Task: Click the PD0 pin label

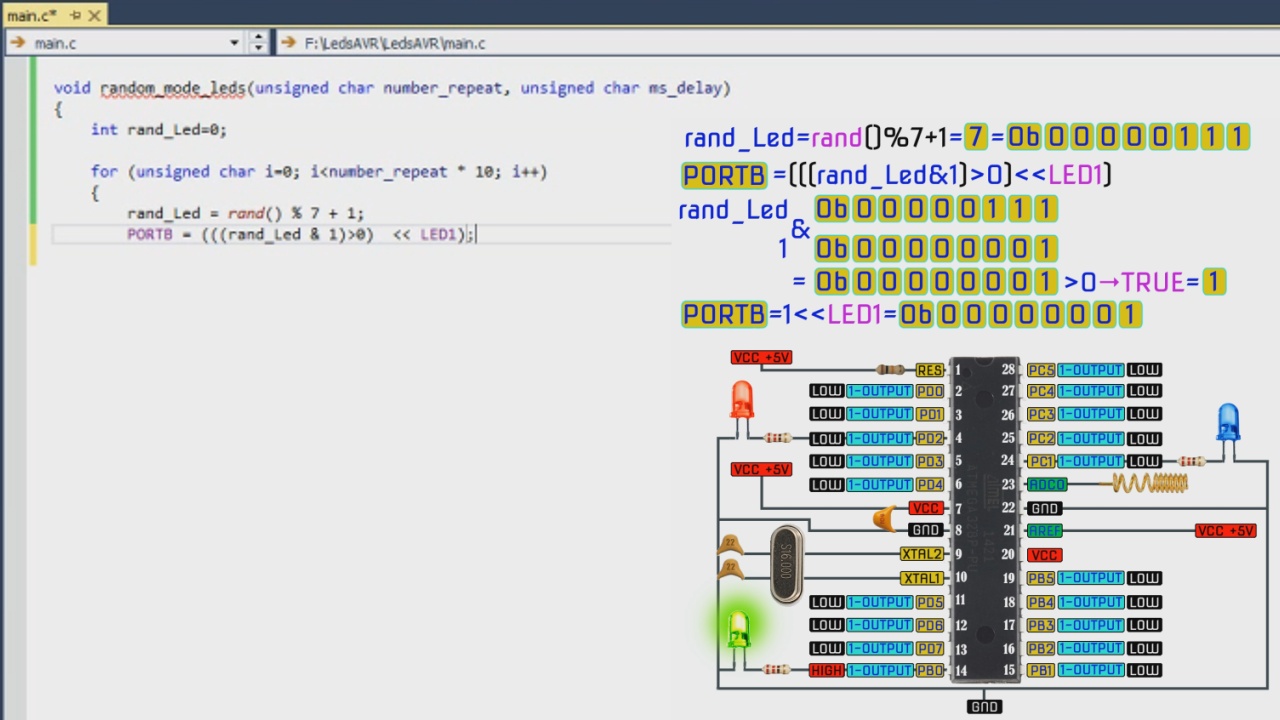Action: tap(930, 391)
